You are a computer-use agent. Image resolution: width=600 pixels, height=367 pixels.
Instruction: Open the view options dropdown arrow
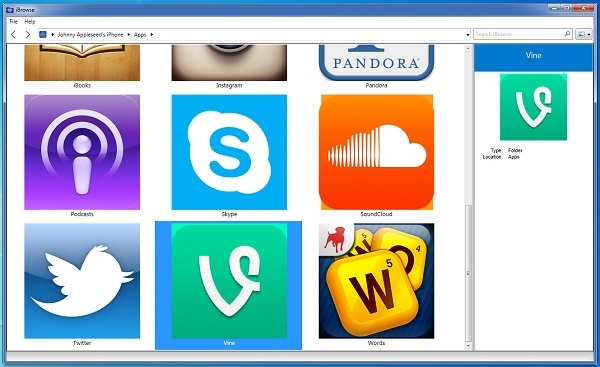click(589, 34)
